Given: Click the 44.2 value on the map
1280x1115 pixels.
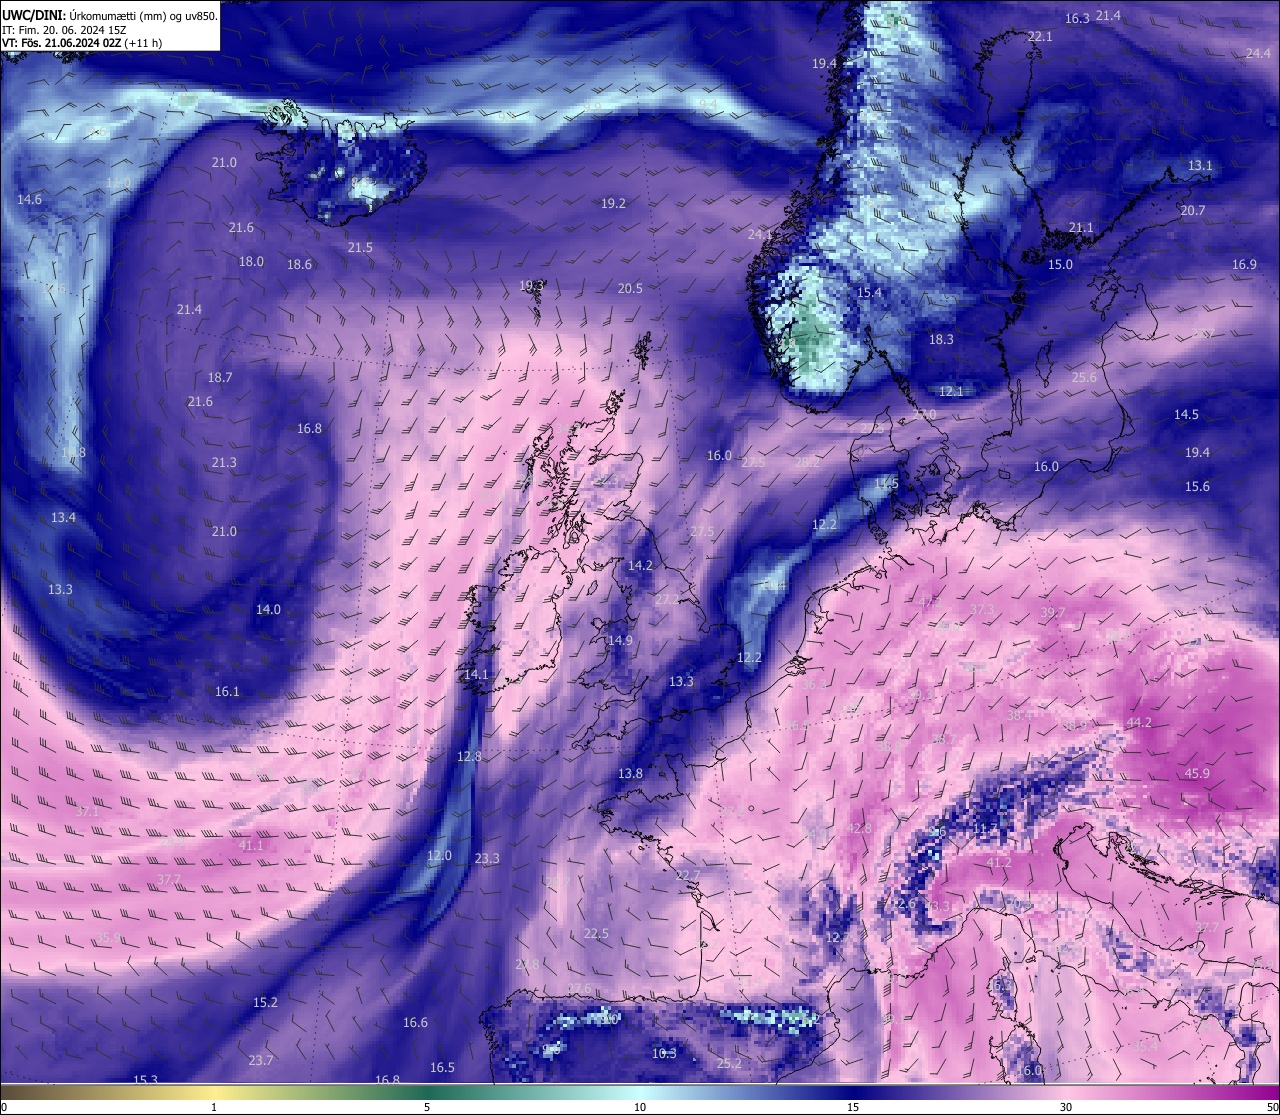Looking at the screenshot, I should pos(1139,722).
